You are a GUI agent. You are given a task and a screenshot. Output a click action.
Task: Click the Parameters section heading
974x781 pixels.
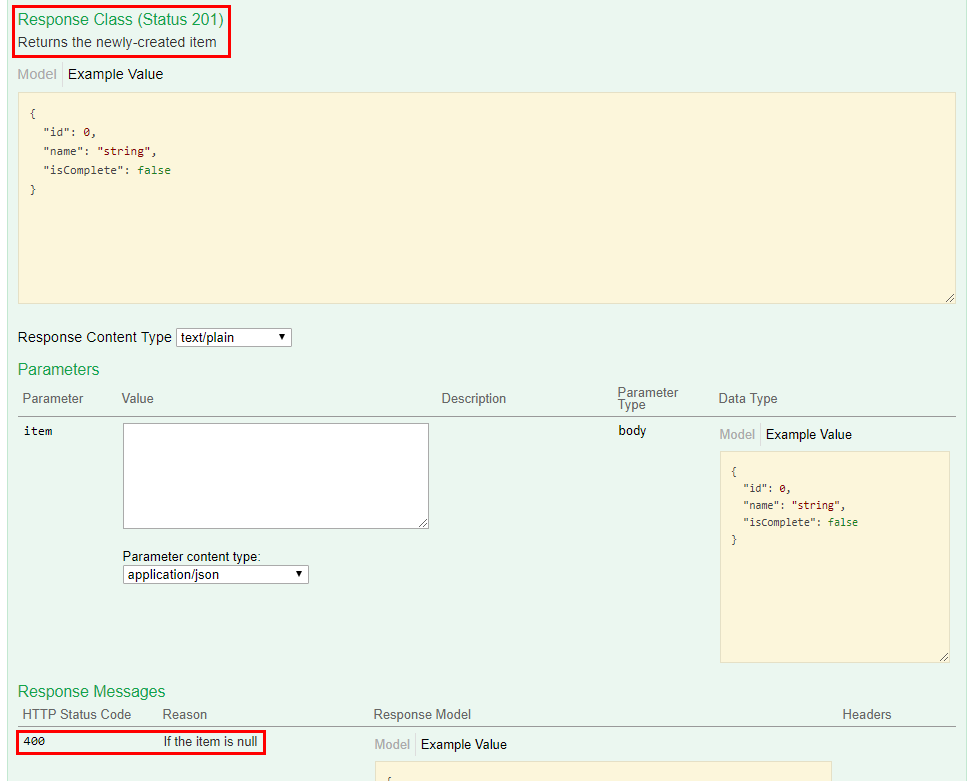coord(59,369)
